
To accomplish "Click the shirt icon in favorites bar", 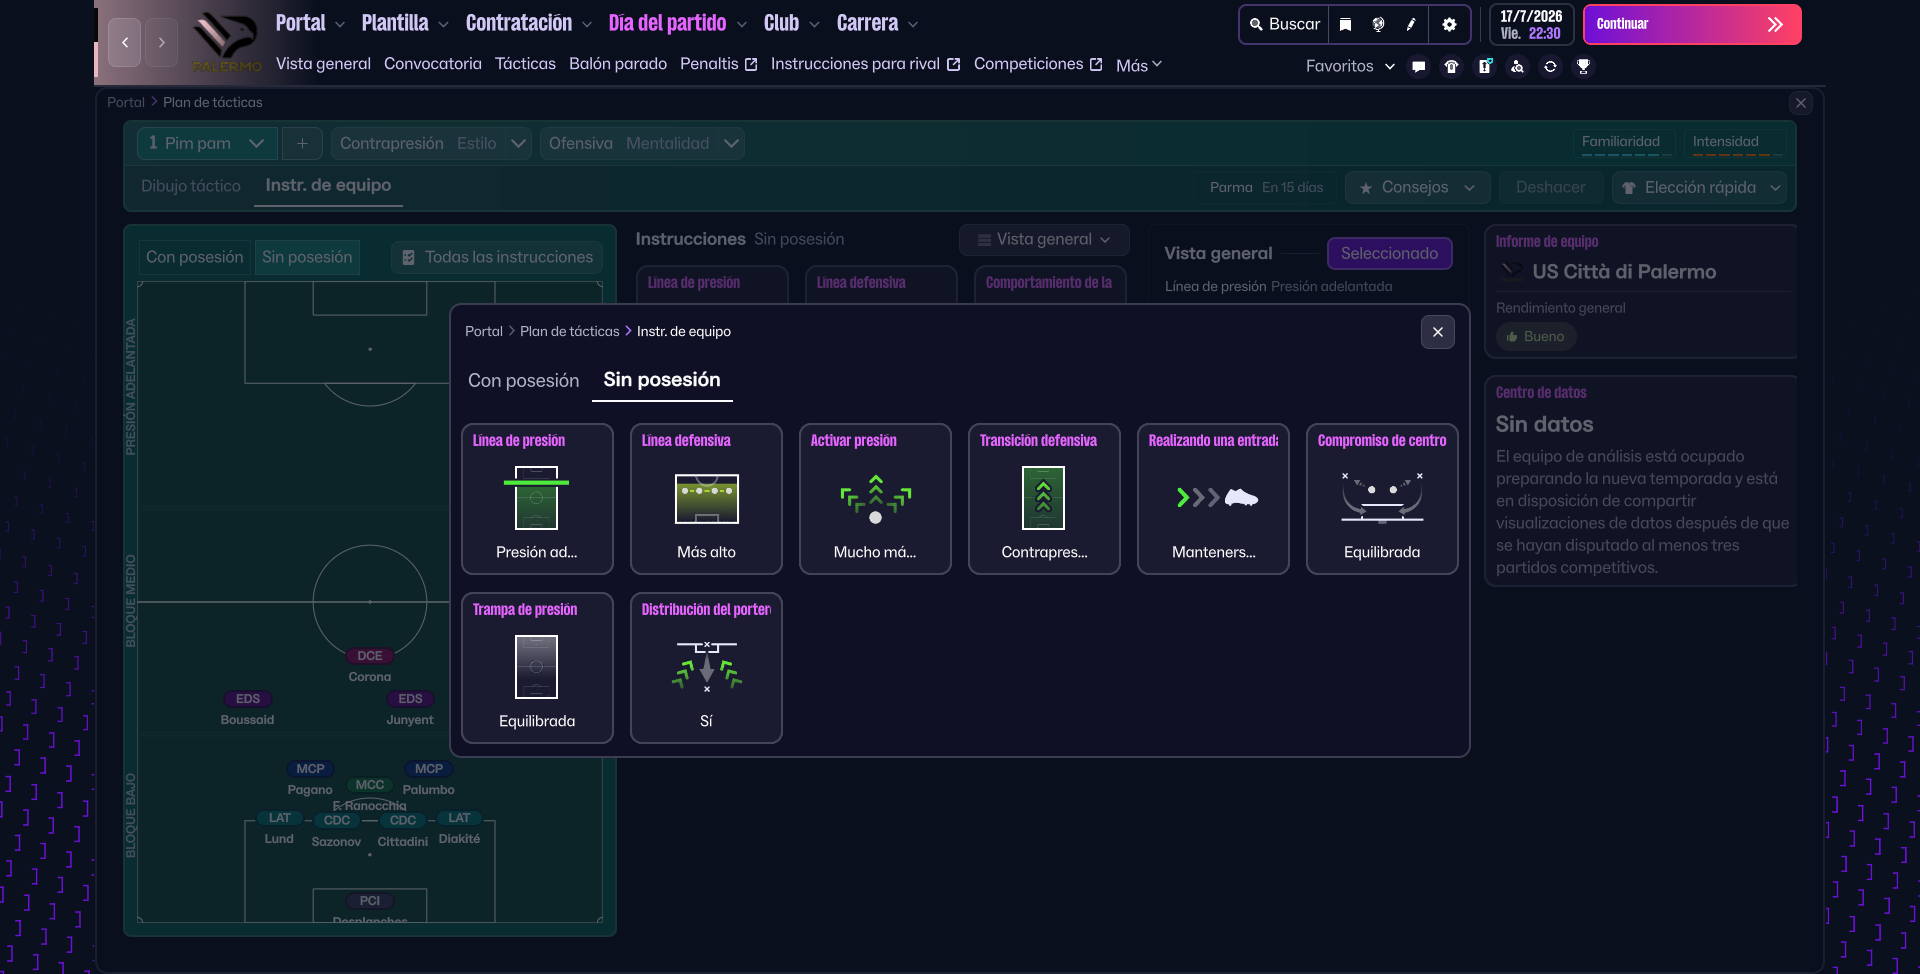I will [1451, 67].
